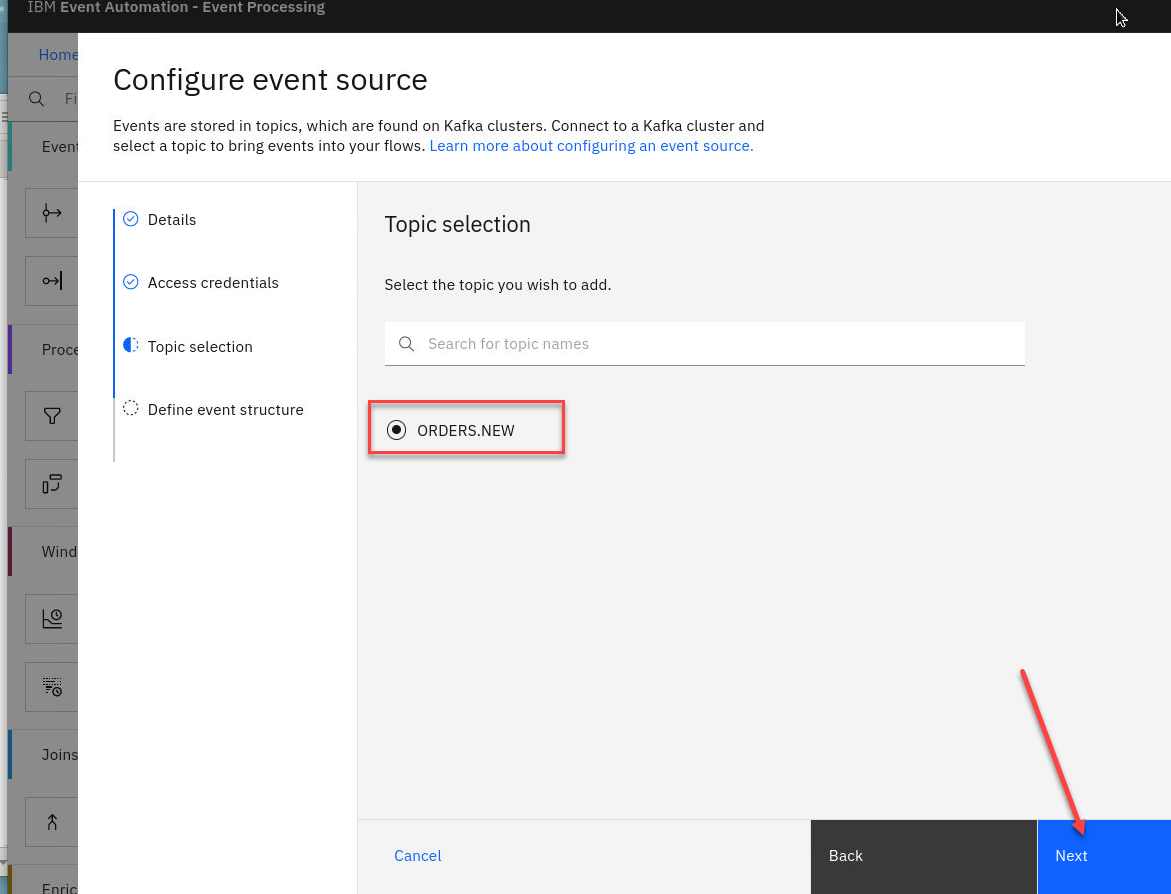Jump to Define event structure step
Viewport: 1171px width, 894px height.
(225, 410)
